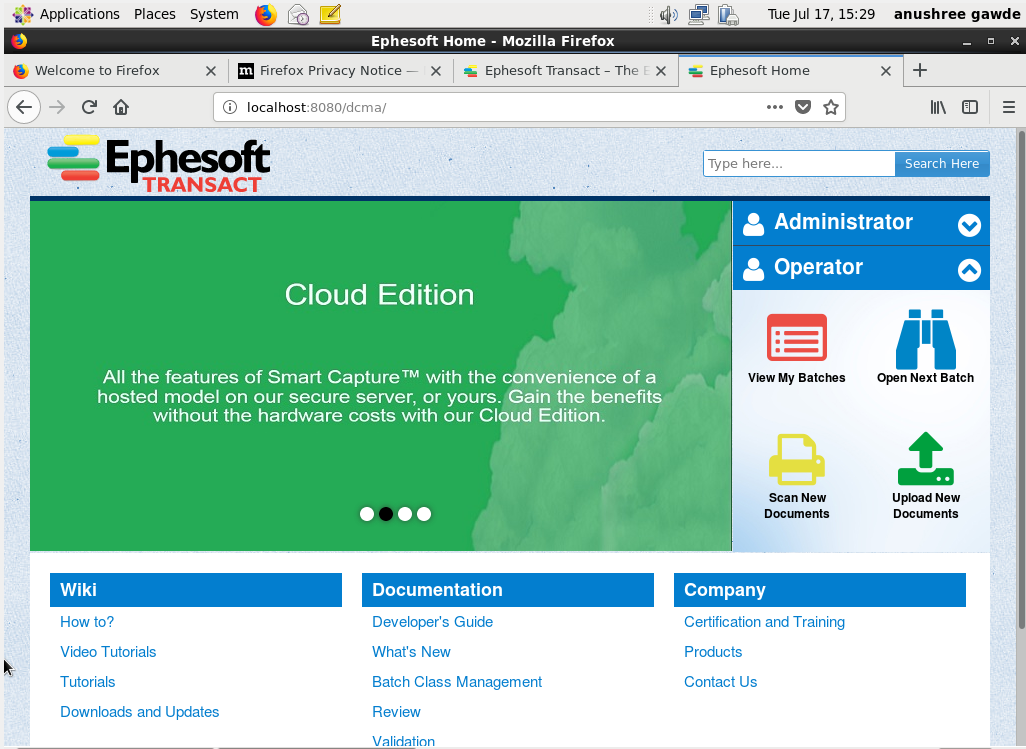Click the Open Next Batch binoculars icon
Screen dimensions: 1026x749
pos(925,339)
